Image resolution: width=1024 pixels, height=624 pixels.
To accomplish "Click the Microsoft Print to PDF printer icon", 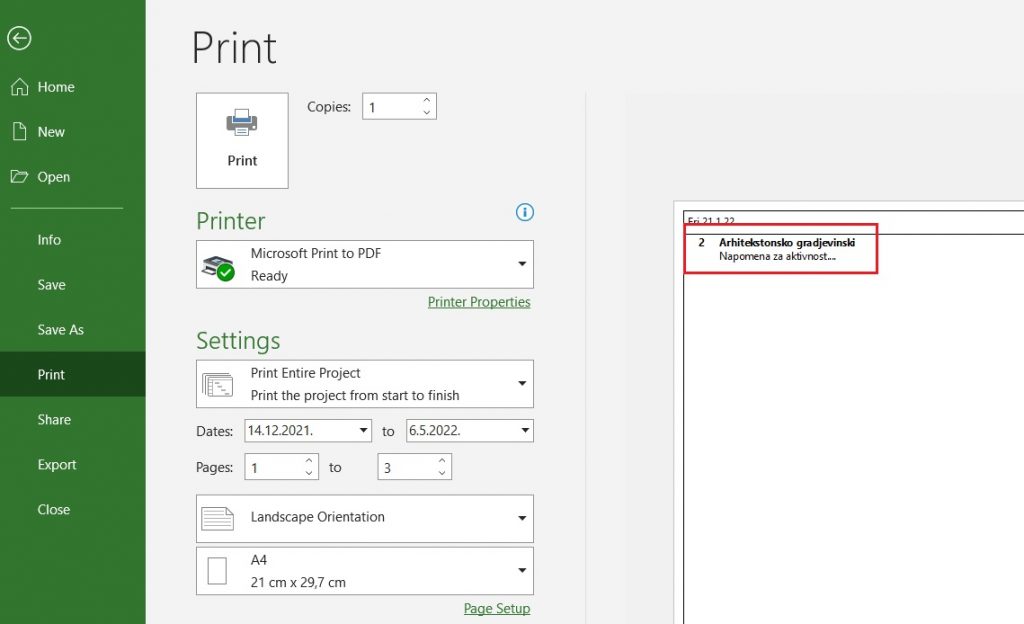I will 218,265.
